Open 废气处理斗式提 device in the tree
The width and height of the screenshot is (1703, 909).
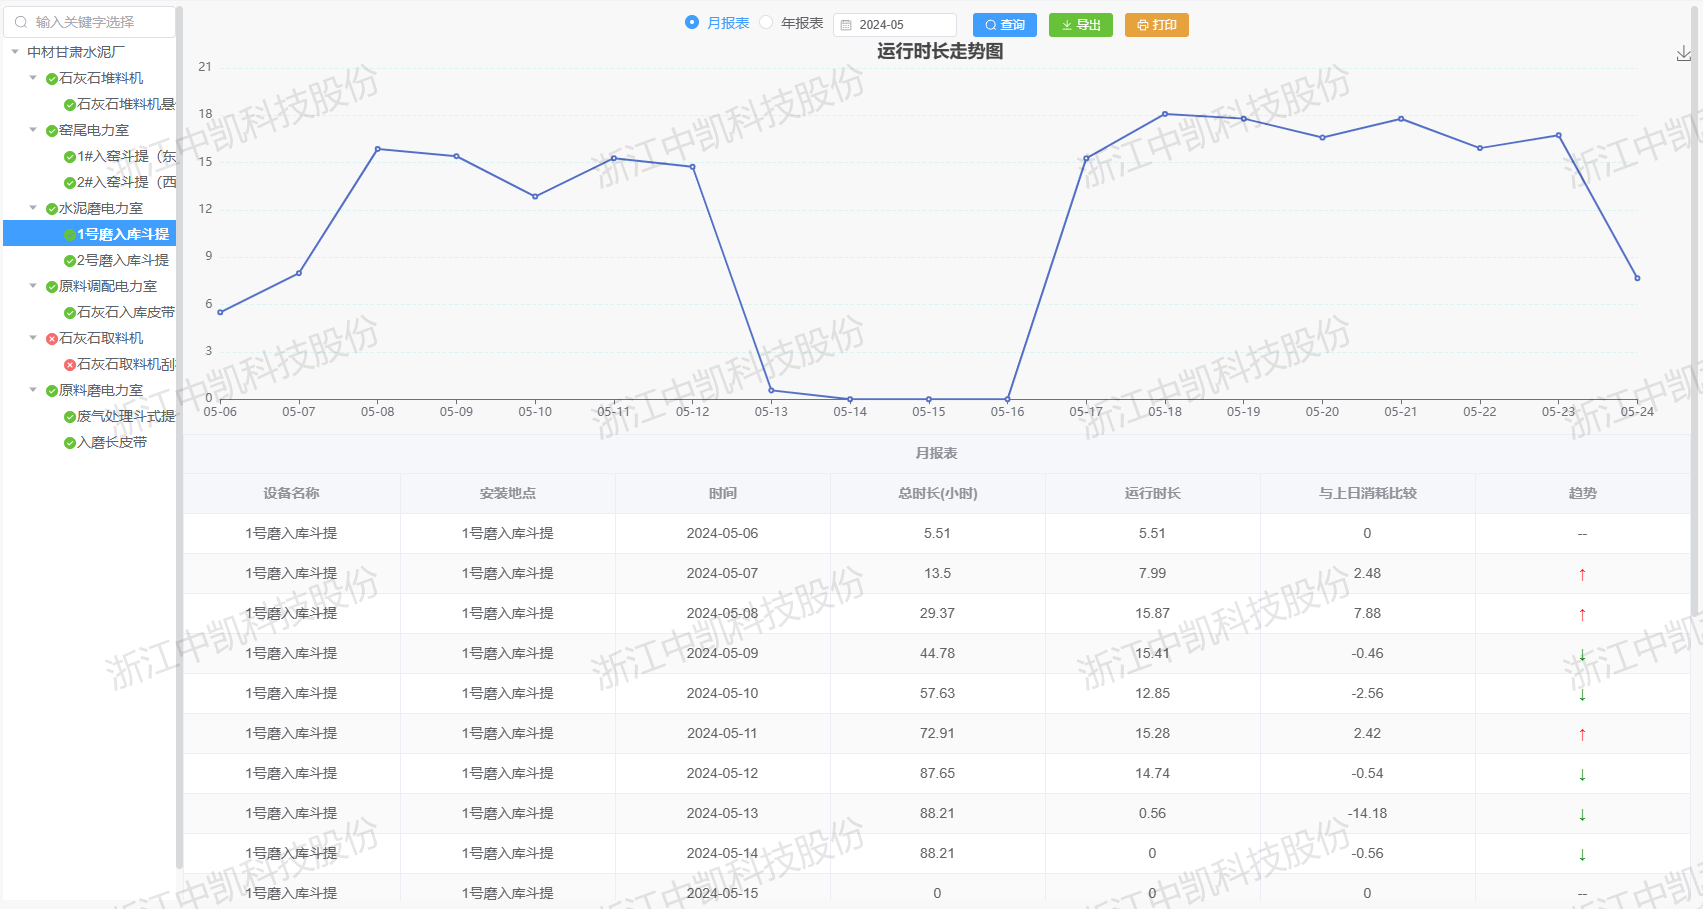pyautogui.click(x=125, y=416)
